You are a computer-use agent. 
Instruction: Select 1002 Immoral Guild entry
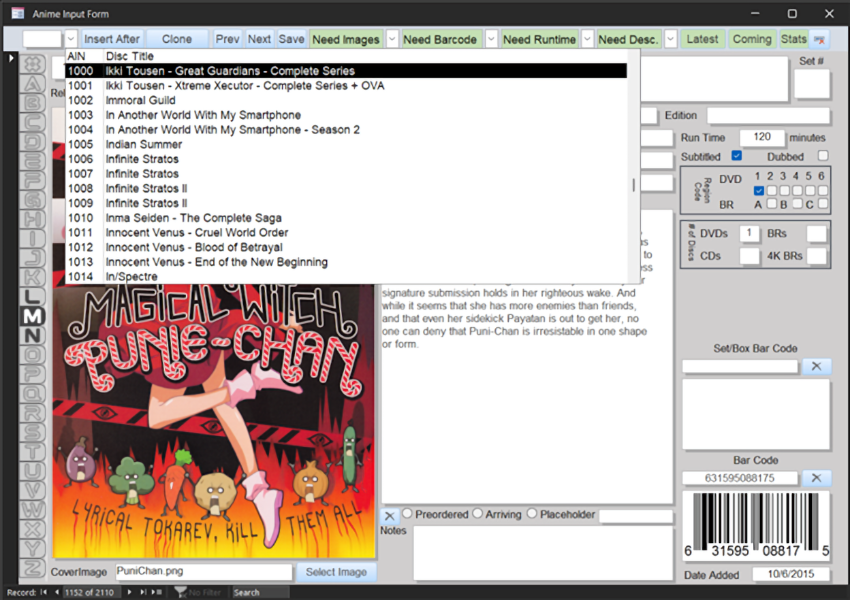tap(346, 100)
